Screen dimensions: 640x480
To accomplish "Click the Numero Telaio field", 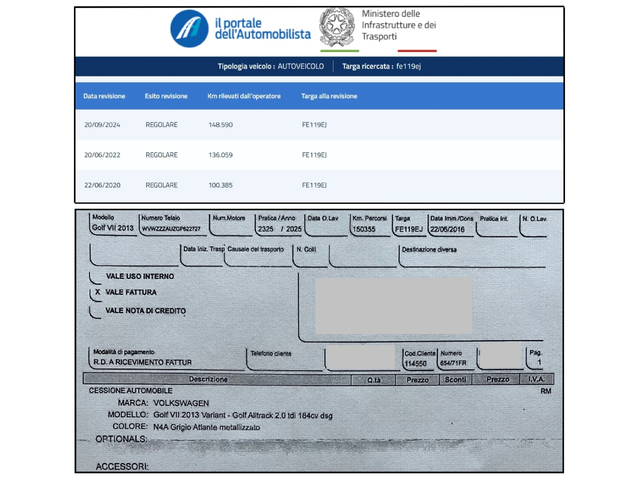I will click(171, 225).
